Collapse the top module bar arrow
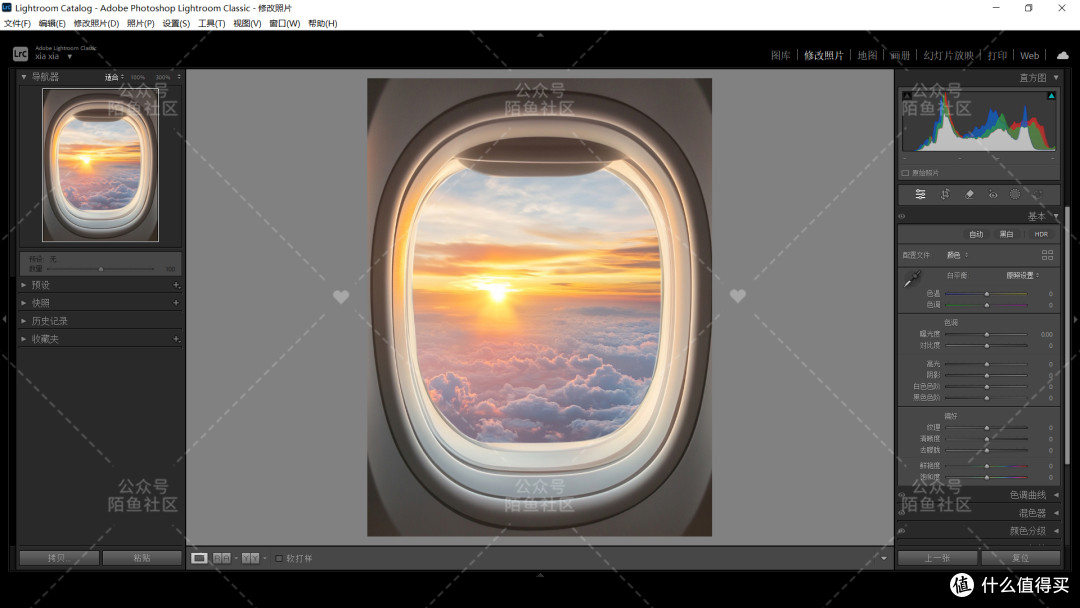The image size is (1080, 608). coord(540,34)
